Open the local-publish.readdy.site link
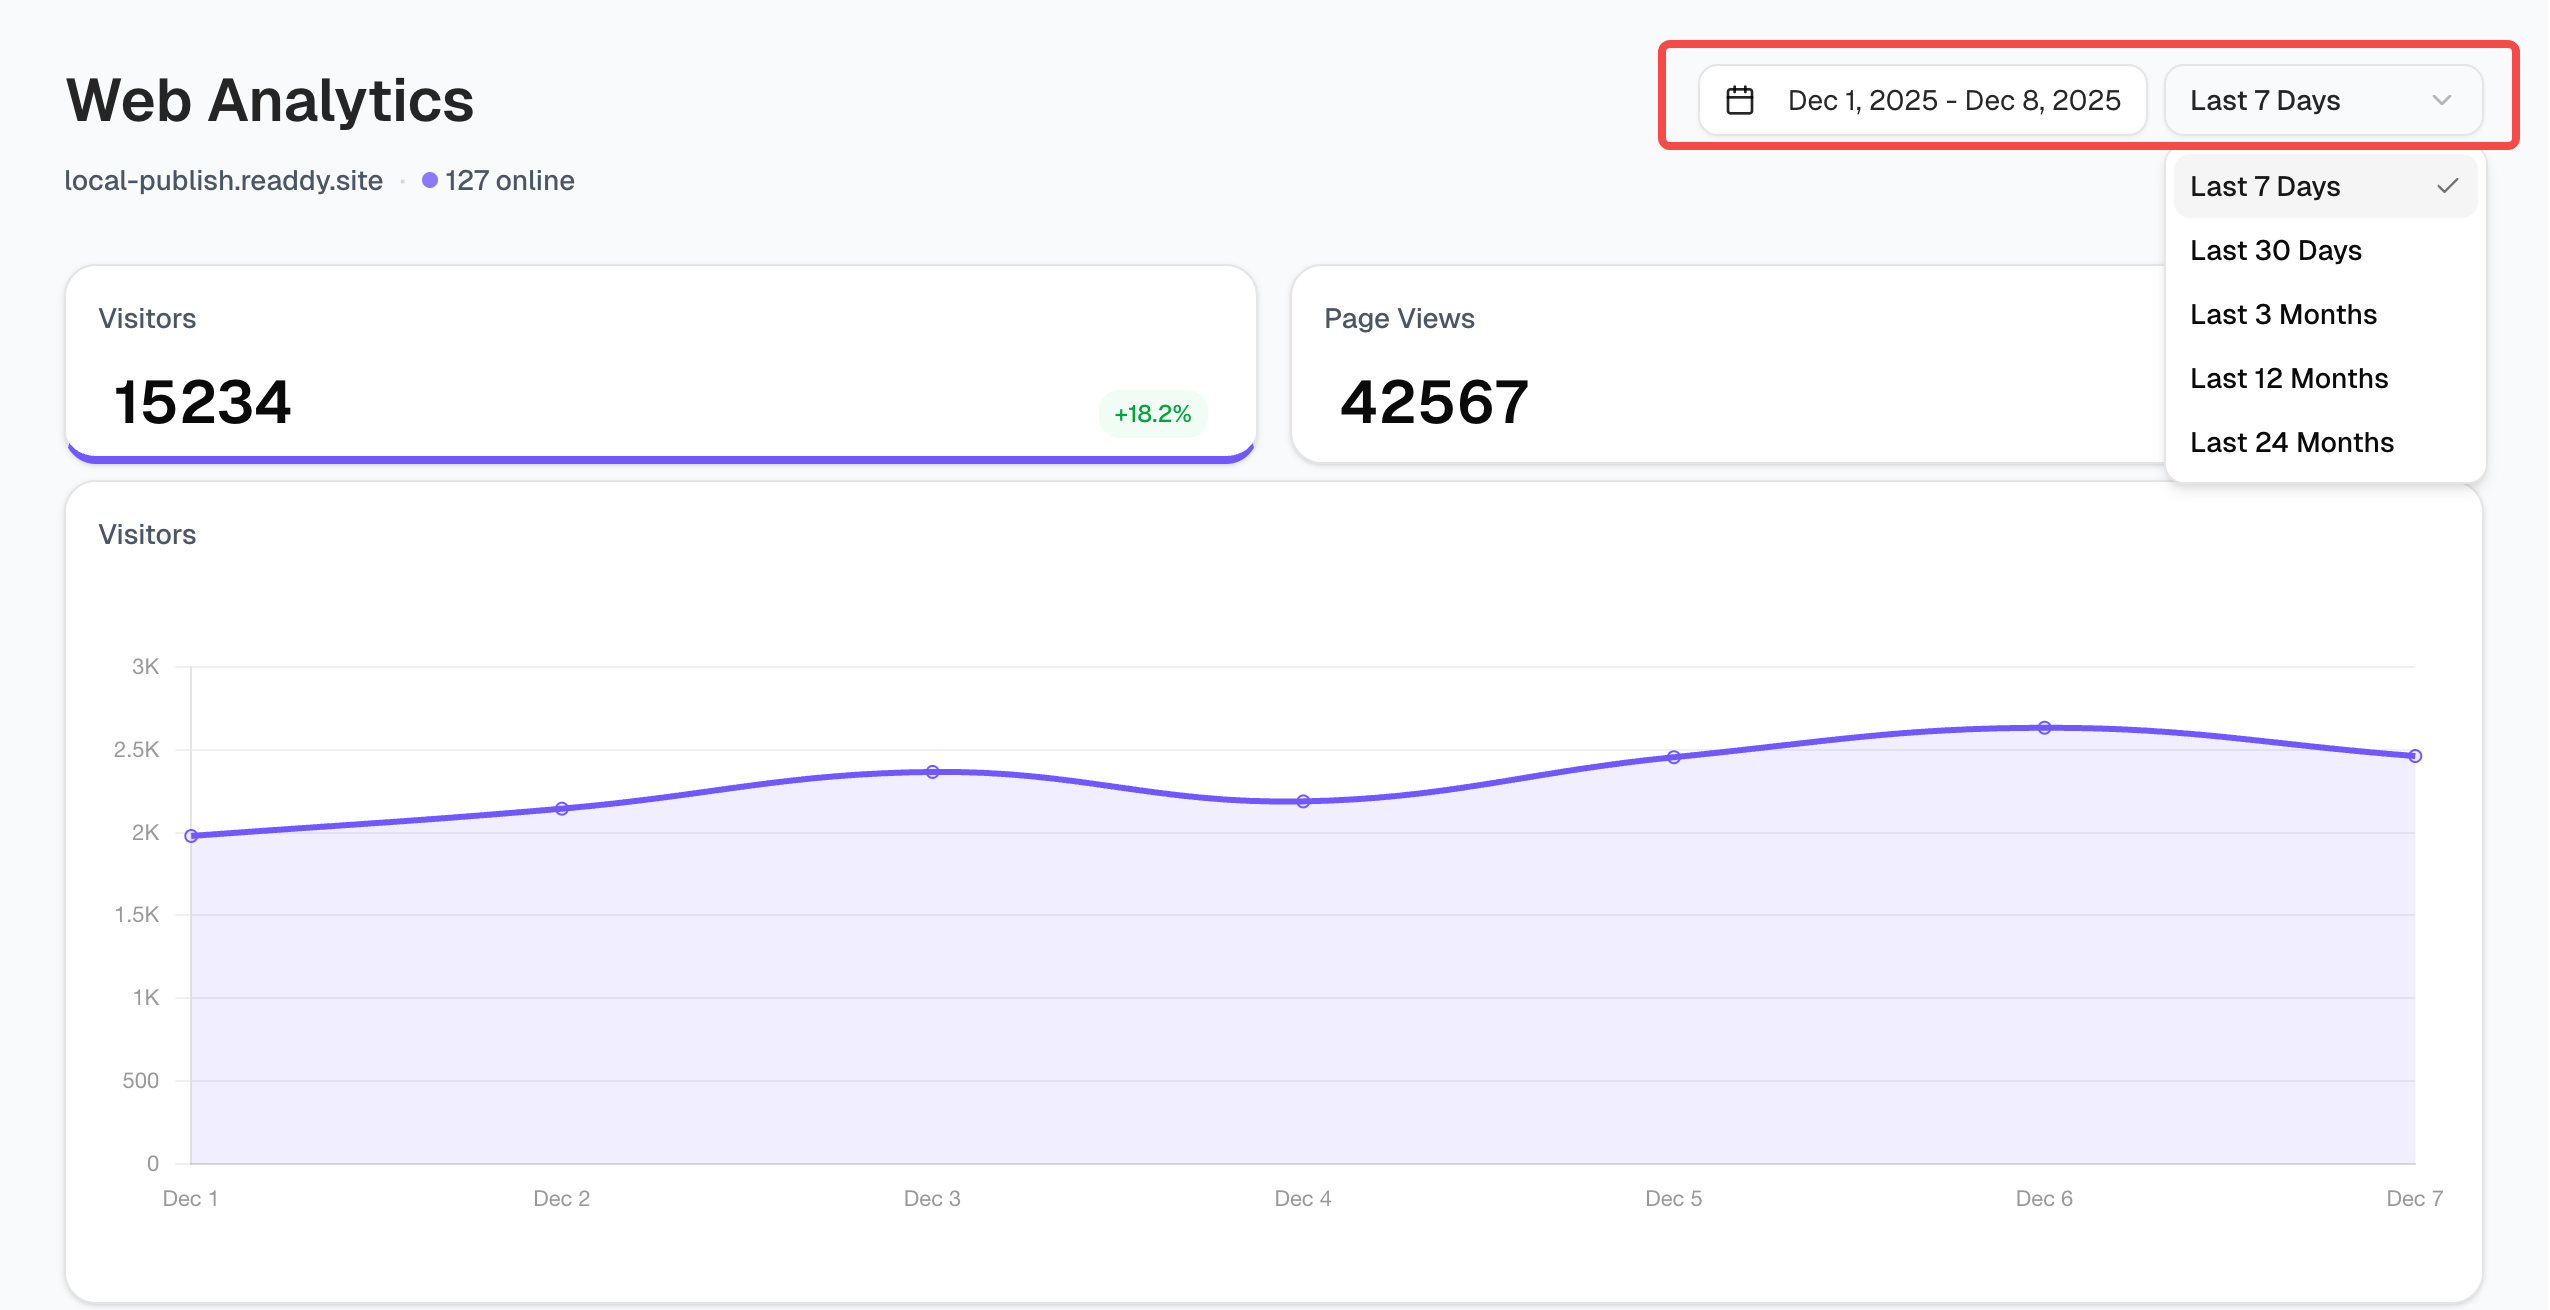The height and width of the screenshot is (1310, 2550). (x=223, y=180)
